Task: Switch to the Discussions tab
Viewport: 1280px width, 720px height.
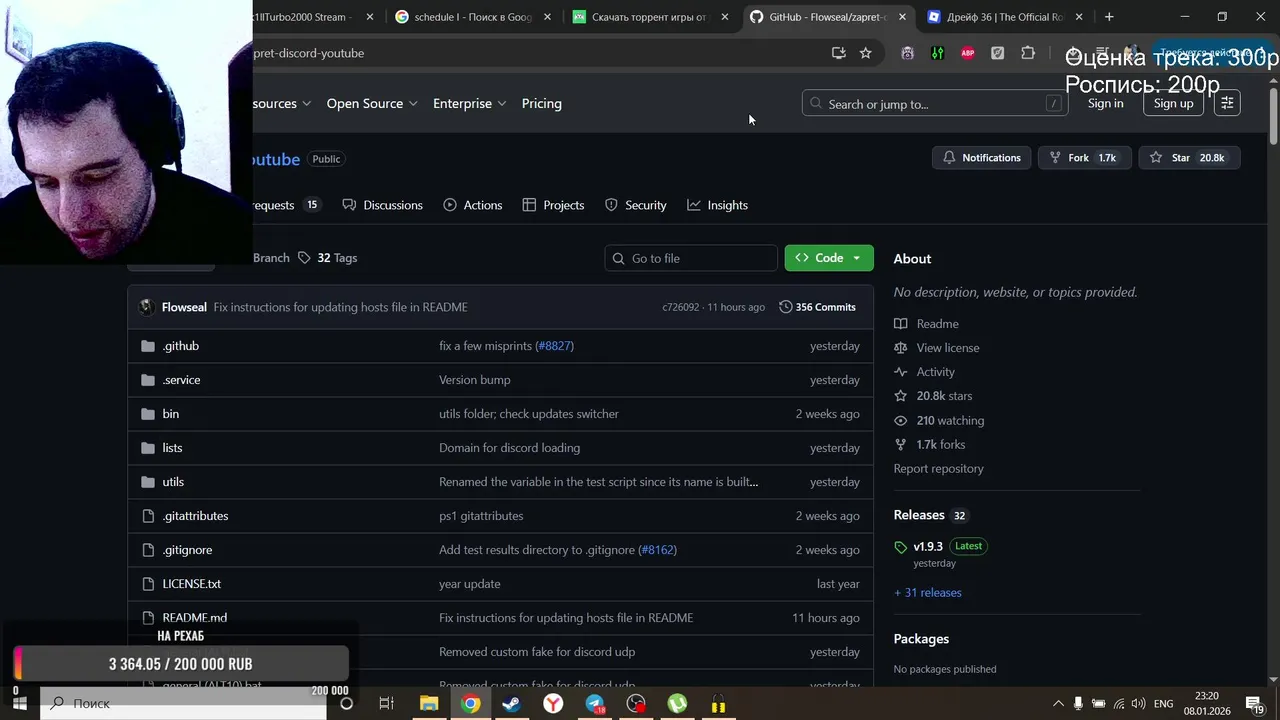Action: (382, 205)
